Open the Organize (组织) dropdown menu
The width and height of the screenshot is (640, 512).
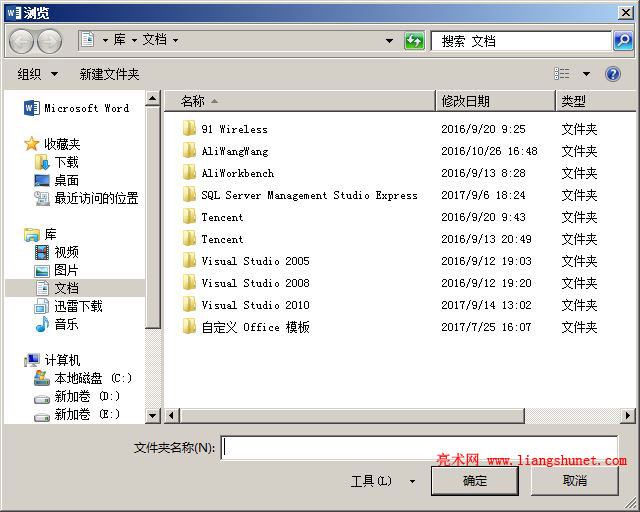point(38,74)
